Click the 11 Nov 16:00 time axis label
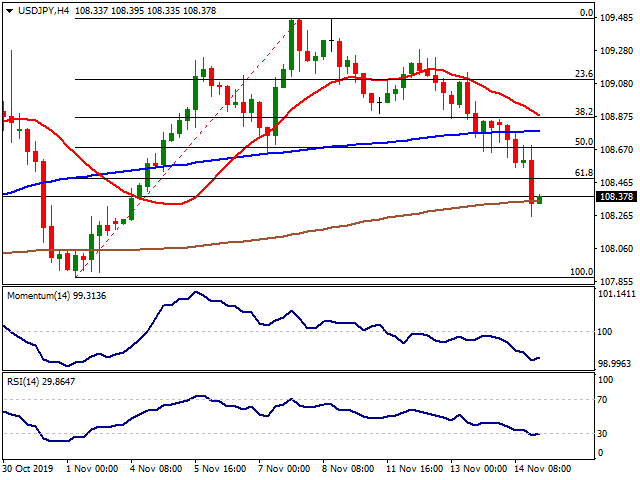The width and height of the screenshot is (640, 480). point(415,469)
